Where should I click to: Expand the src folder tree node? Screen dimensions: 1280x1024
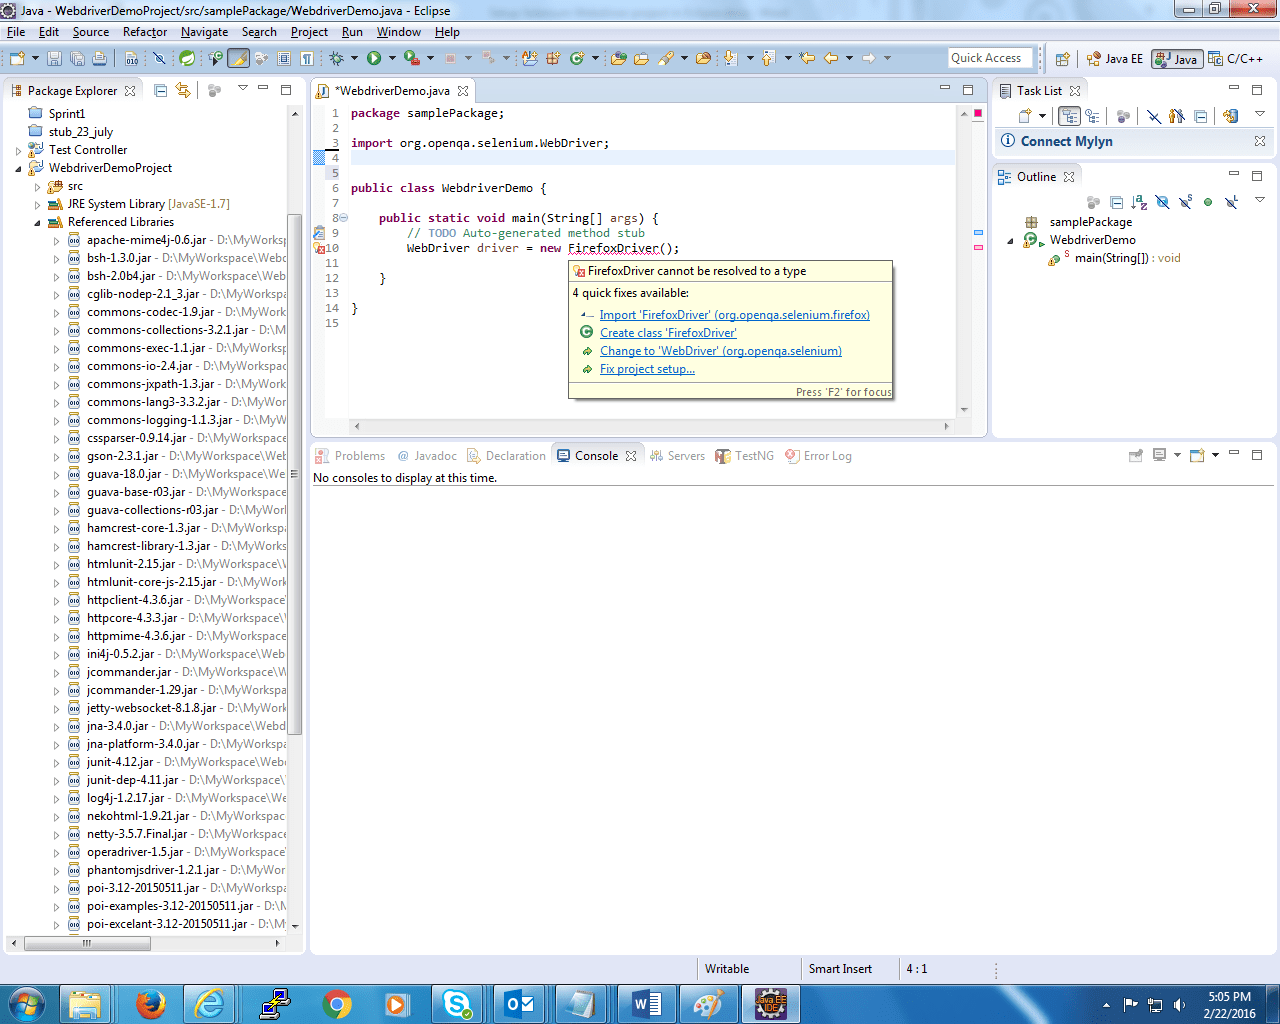[38, 187]
